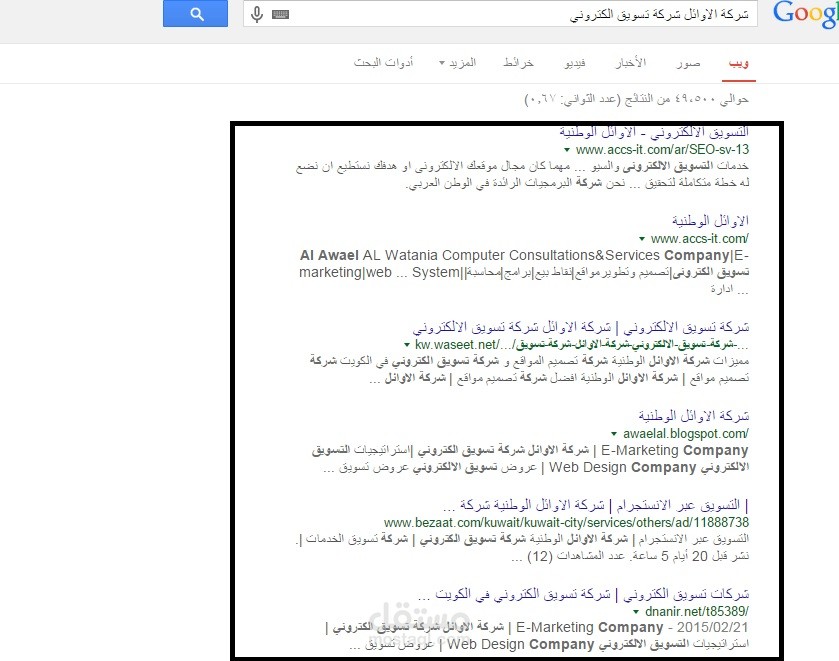Click the green URL kw.waseet.net
This screenshot has width=839, height=661.
582,345
